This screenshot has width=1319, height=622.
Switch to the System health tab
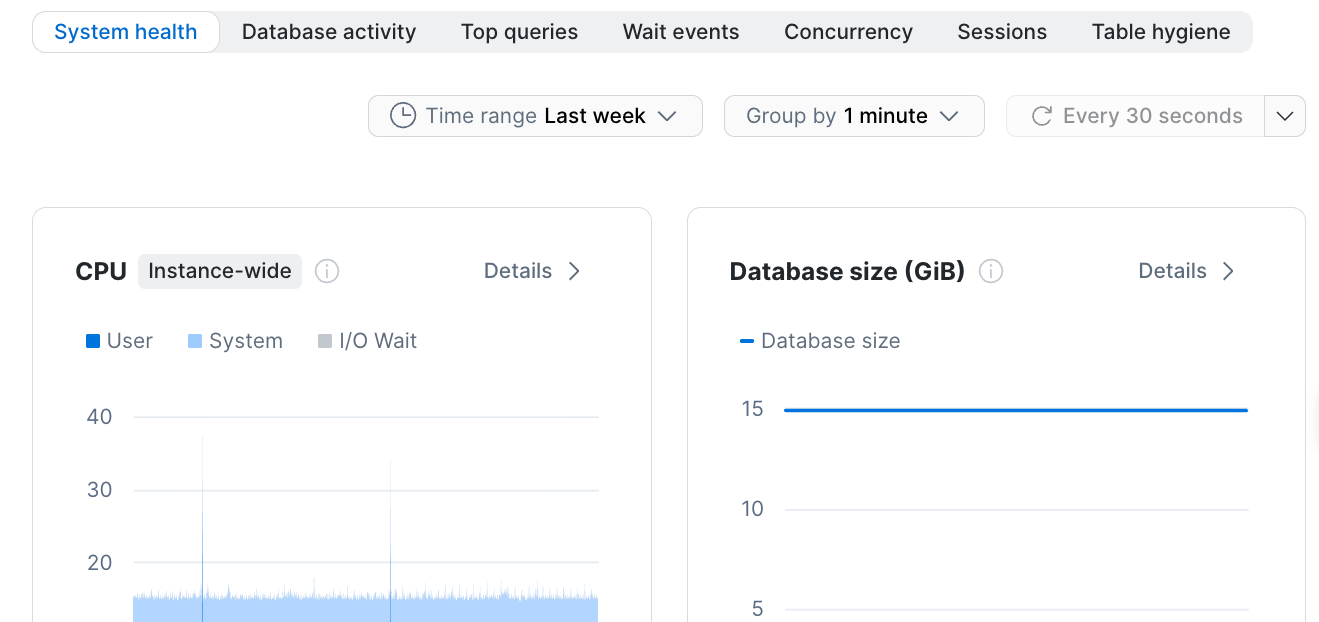[126, 32]
